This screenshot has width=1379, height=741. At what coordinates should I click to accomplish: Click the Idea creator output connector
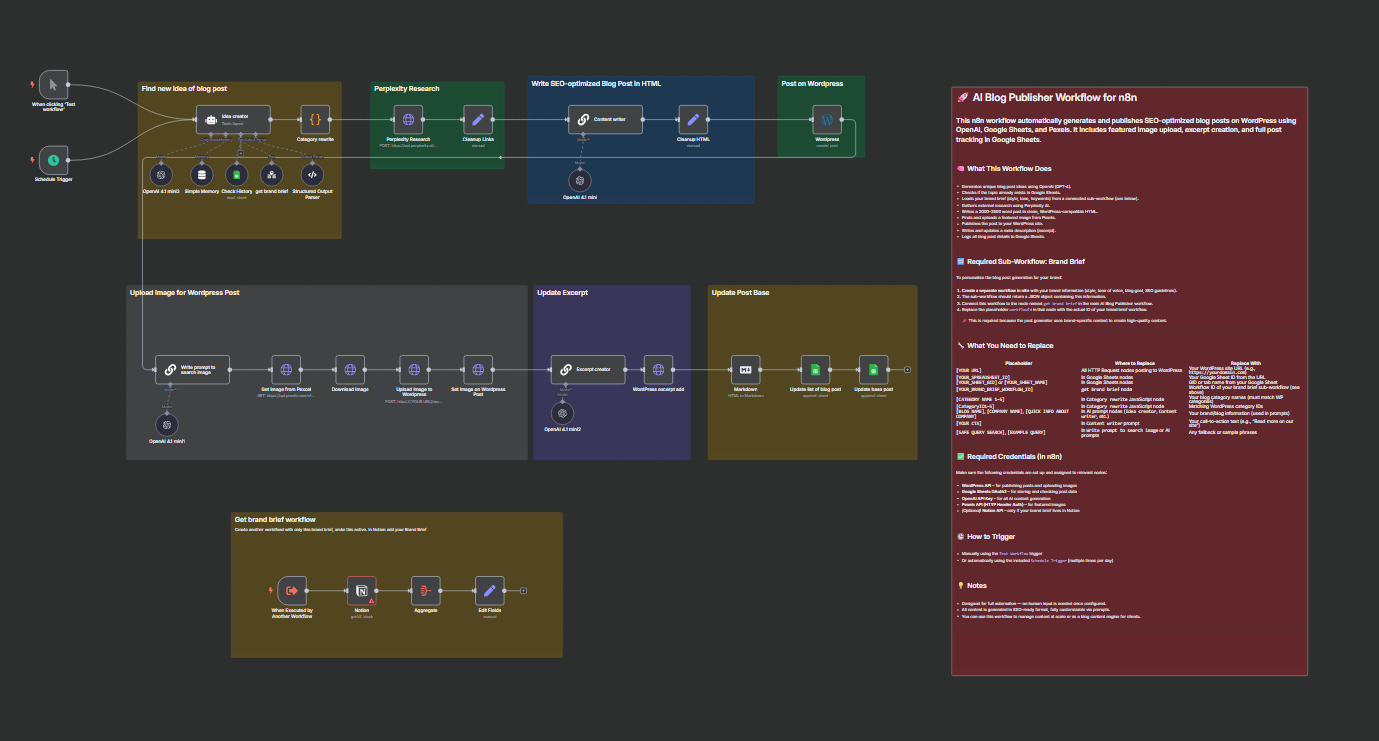coord(271,120)
